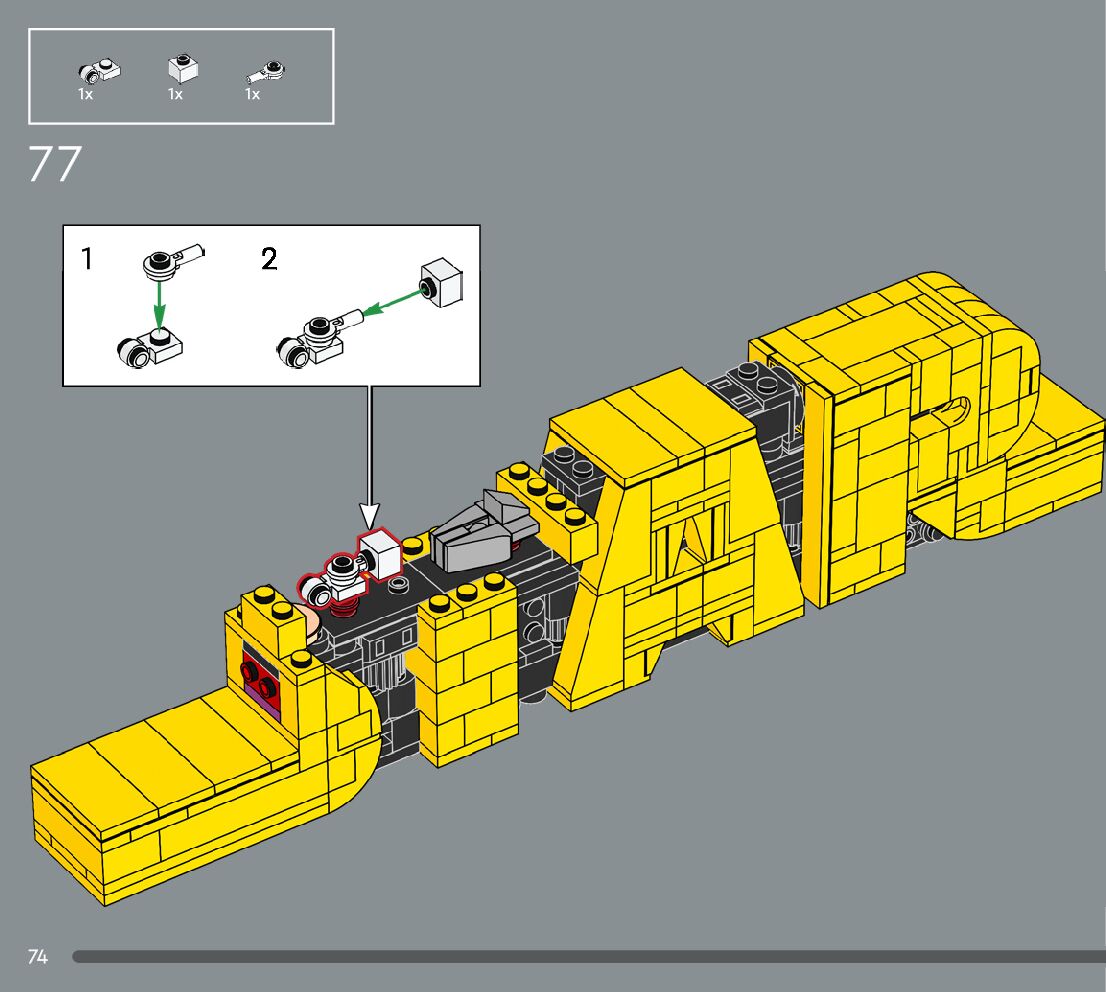Click the page progress bar at bottom
This screenshot has width=1106, height=992.
[588, 957]
